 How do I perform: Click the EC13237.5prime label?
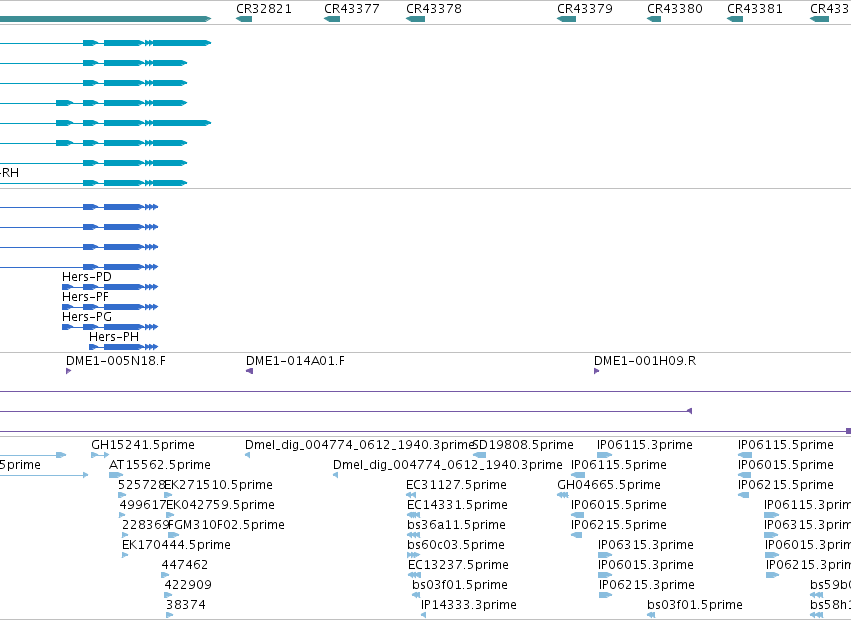tap(458, 565)
